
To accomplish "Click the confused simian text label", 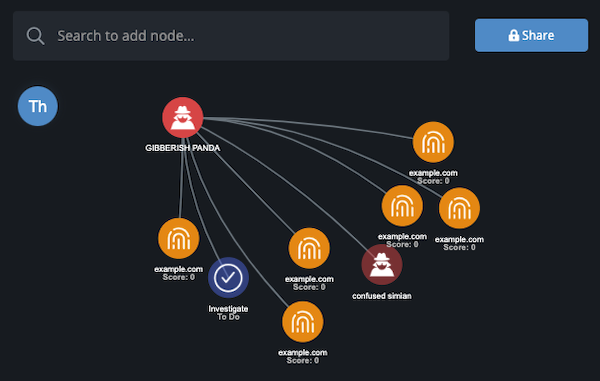I will (382, 296).
